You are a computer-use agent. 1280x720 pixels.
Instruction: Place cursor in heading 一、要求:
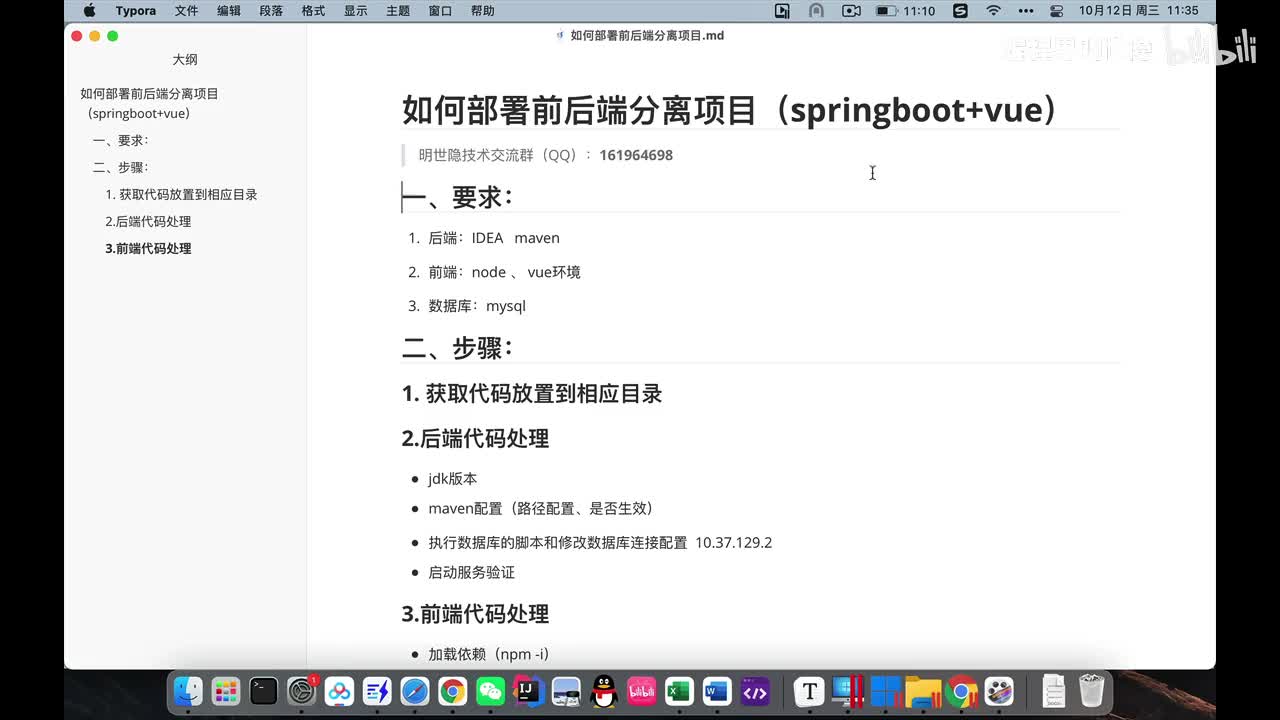coord(458,198)
